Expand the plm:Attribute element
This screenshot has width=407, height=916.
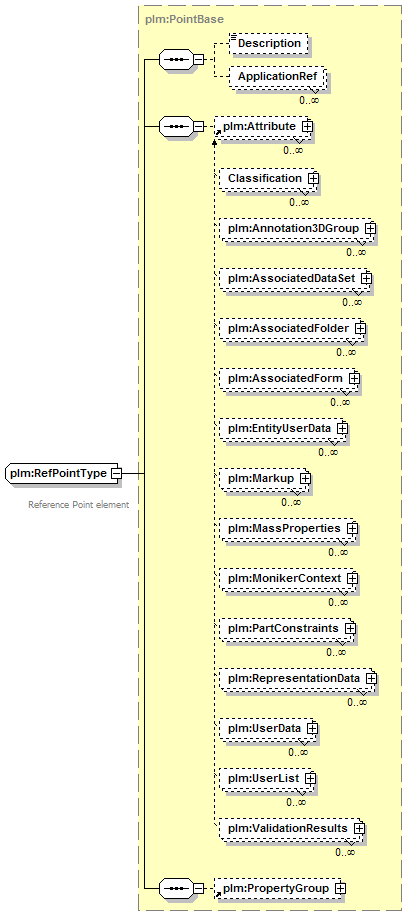[308, 126]
